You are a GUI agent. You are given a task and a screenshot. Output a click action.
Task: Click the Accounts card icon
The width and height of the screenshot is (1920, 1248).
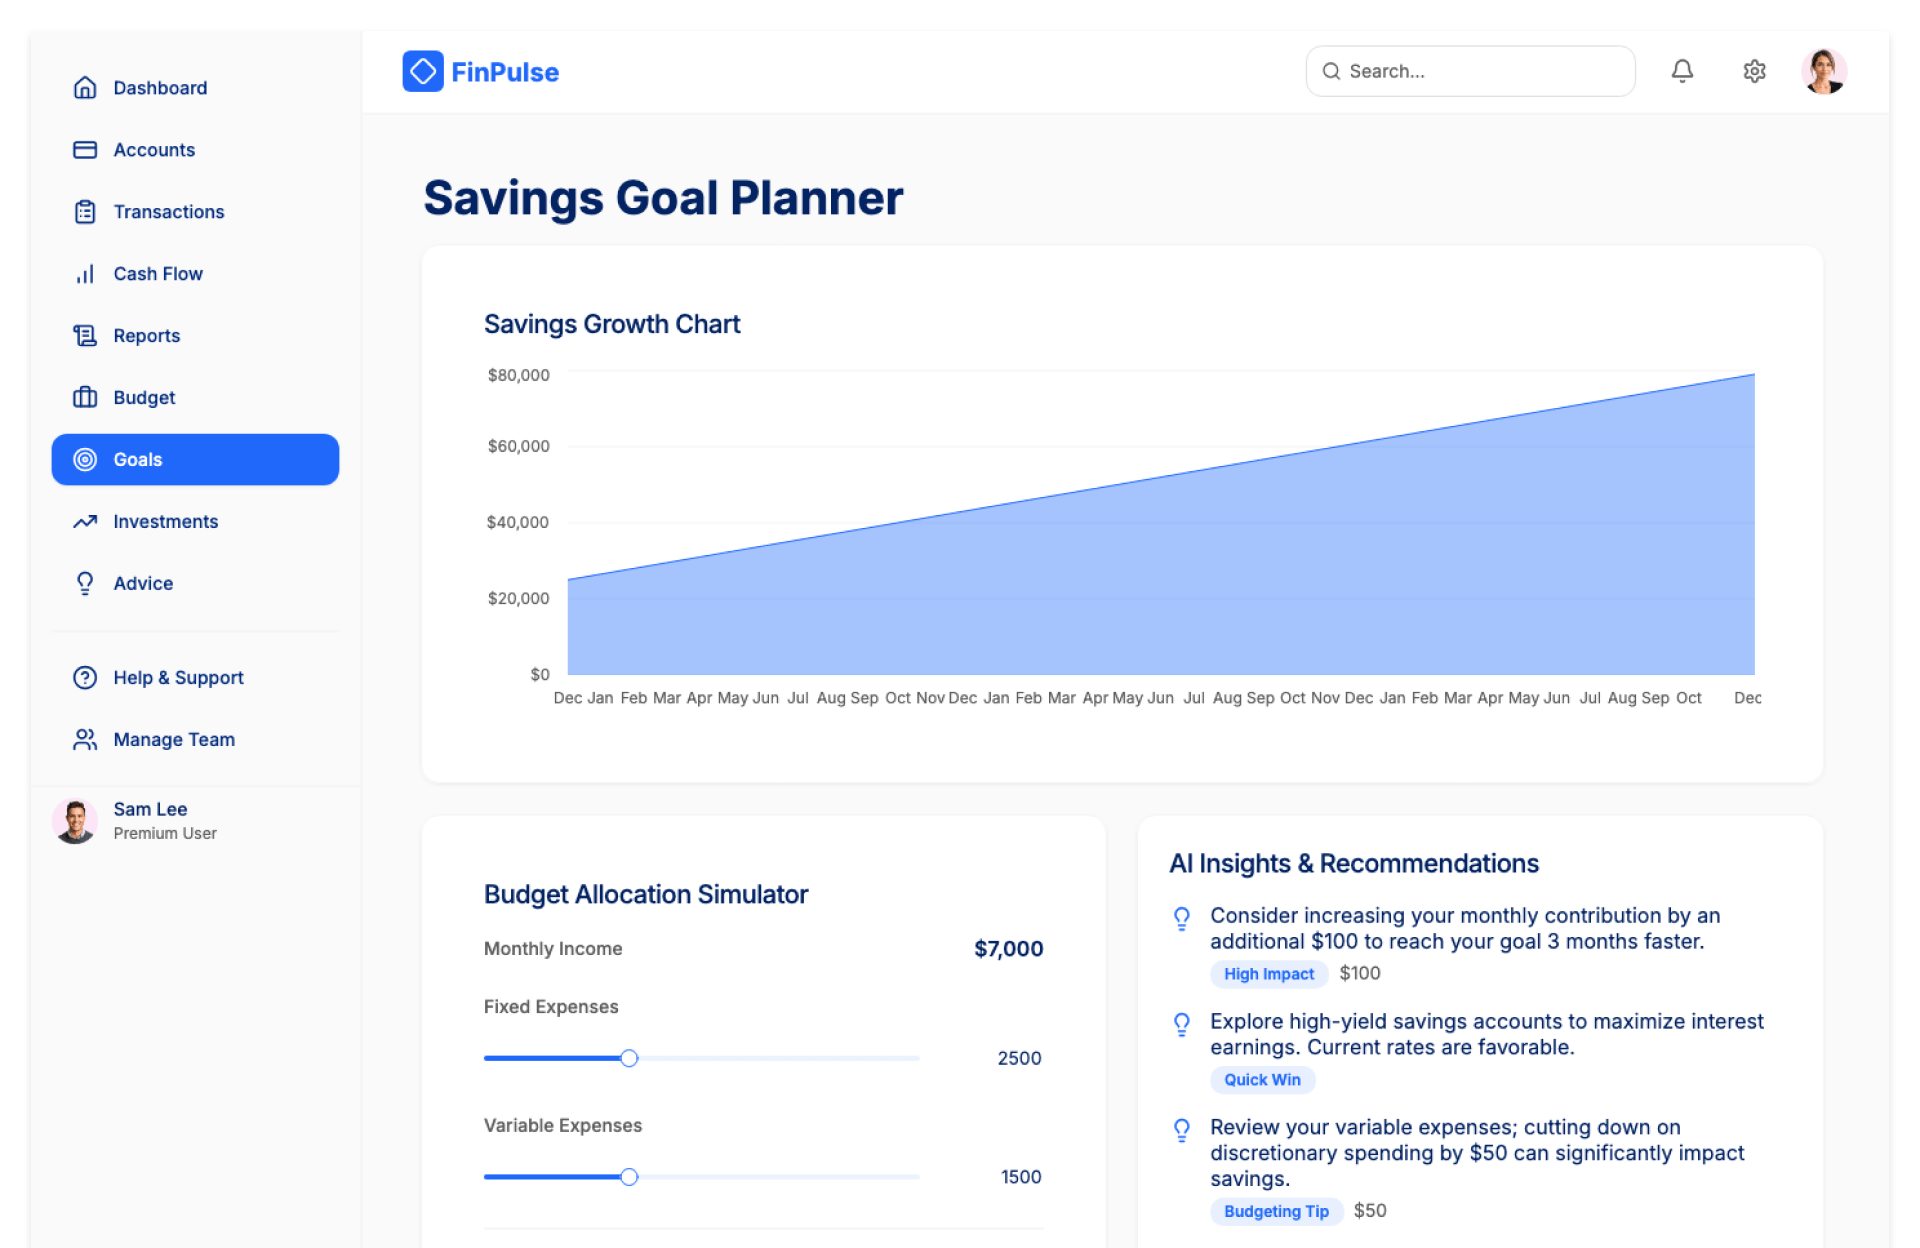(85, 150)
